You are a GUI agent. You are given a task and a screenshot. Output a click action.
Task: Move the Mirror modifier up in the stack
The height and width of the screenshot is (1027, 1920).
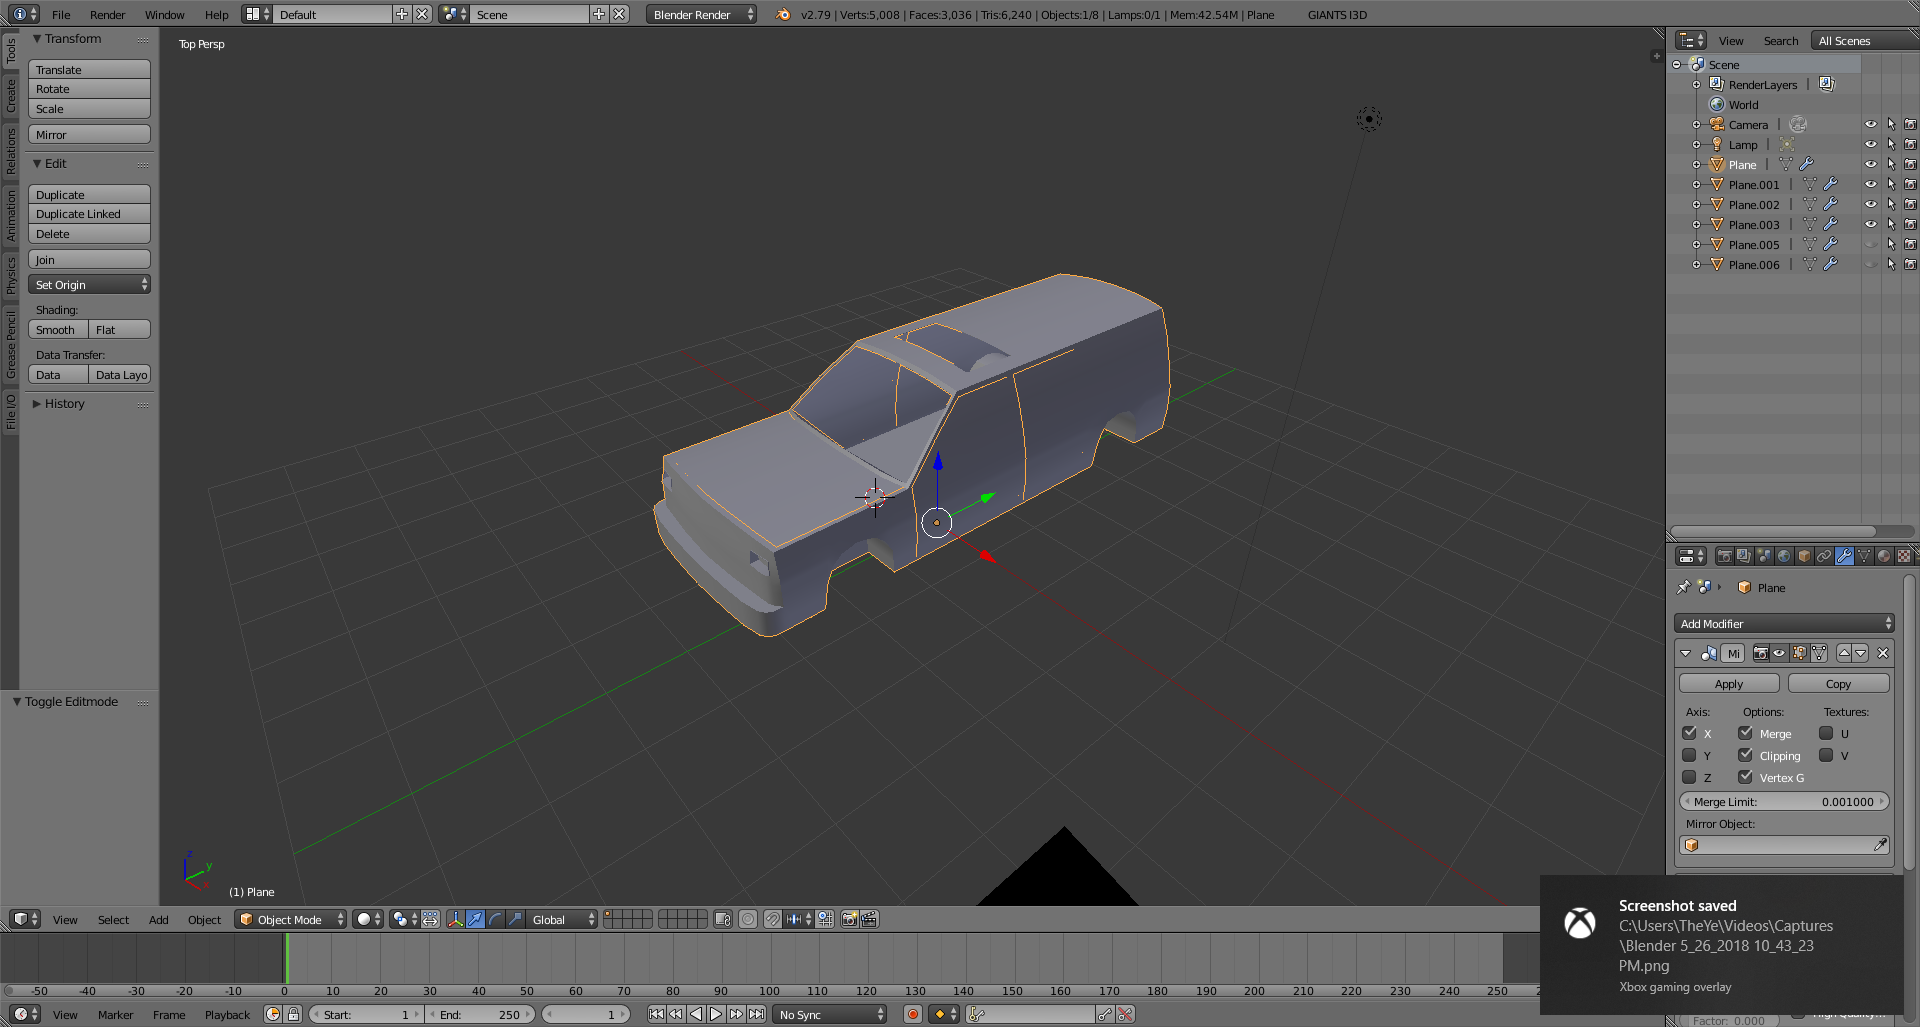pos(1844,653)
